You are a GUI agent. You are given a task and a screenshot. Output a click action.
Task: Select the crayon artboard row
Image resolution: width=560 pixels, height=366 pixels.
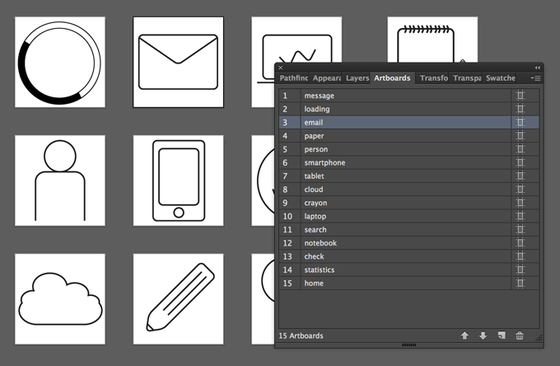[x=409, y=202]
